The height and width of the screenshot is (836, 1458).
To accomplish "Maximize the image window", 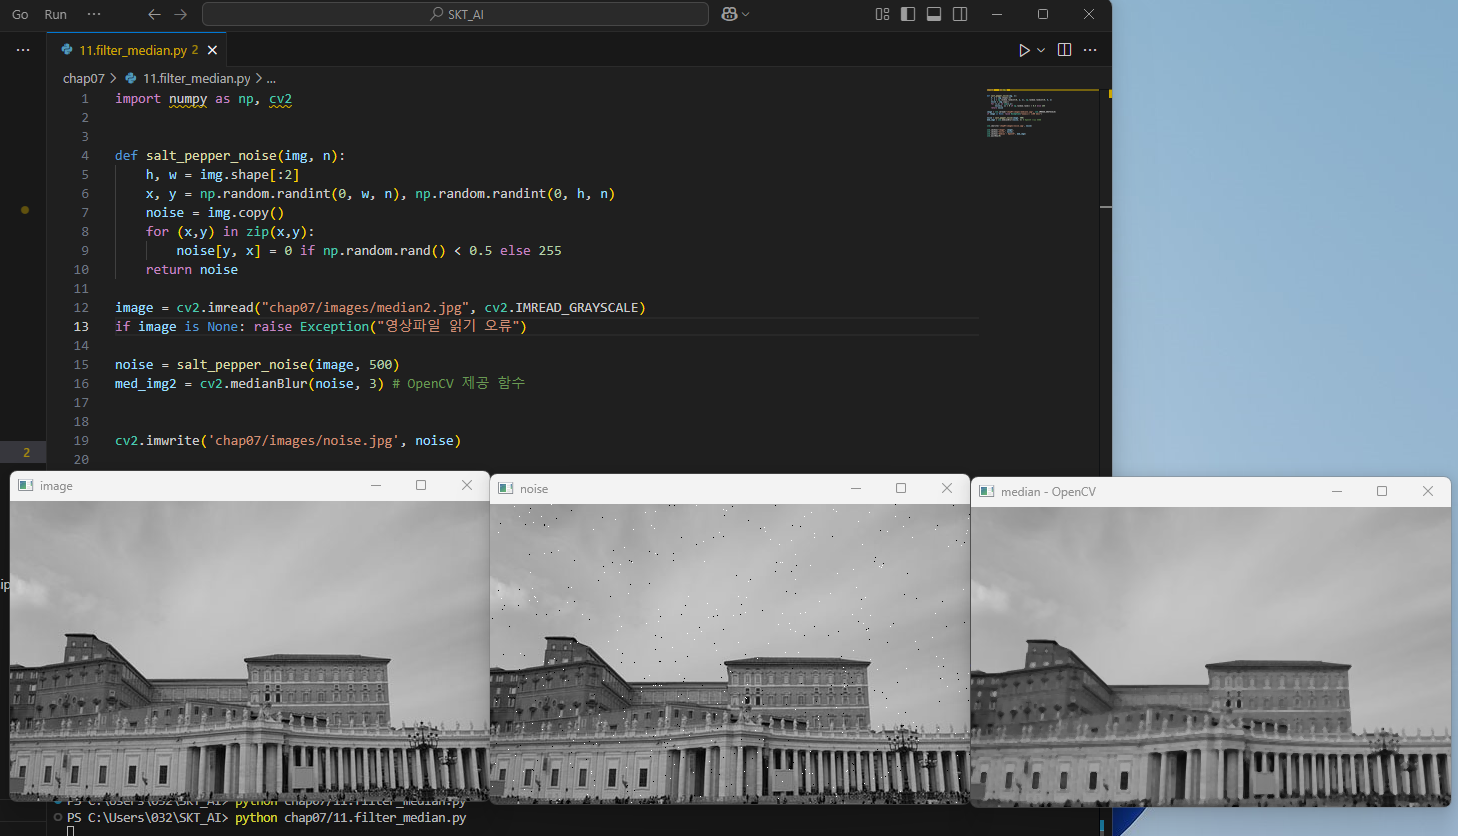I will point(421,485).
